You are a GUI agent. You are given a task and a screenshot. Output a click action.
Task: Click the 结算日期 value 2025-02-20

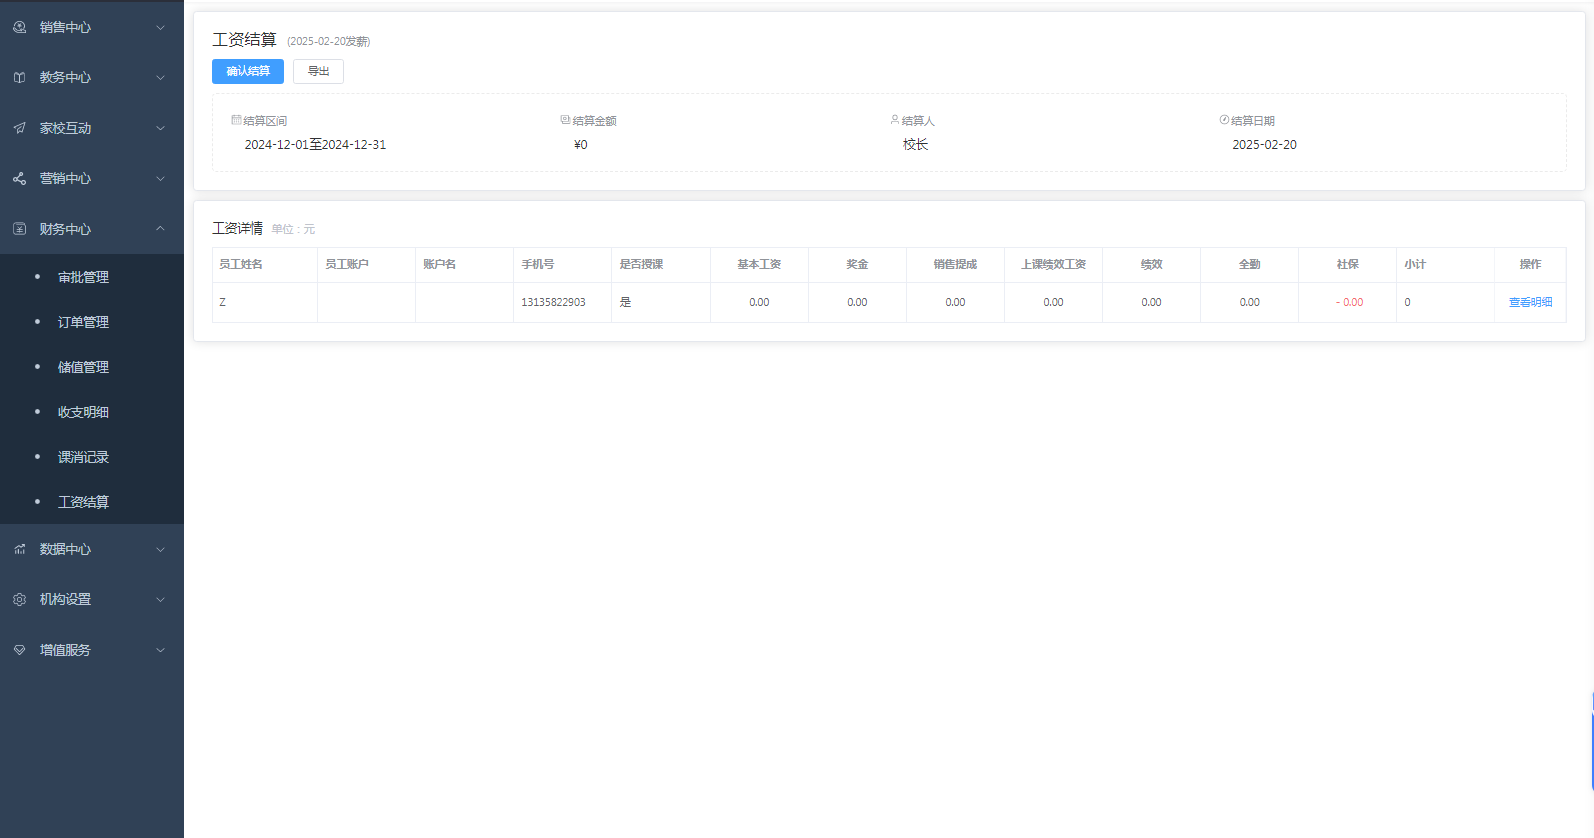[x=1264, y=145]
